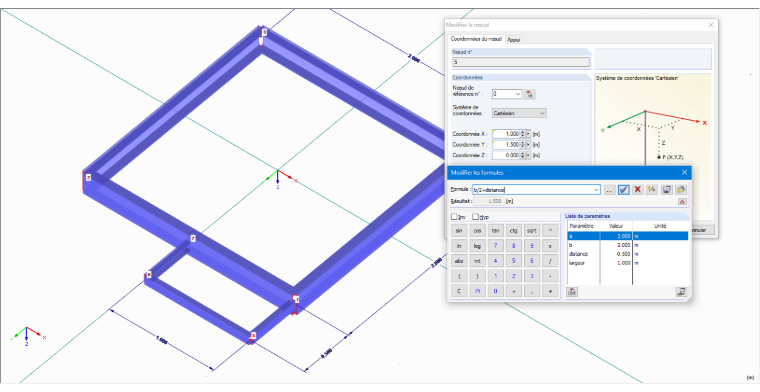Click the sqrt calculator button
Image resolution: width=760 pixels, height=392 pixels.
tap(532, 231)
